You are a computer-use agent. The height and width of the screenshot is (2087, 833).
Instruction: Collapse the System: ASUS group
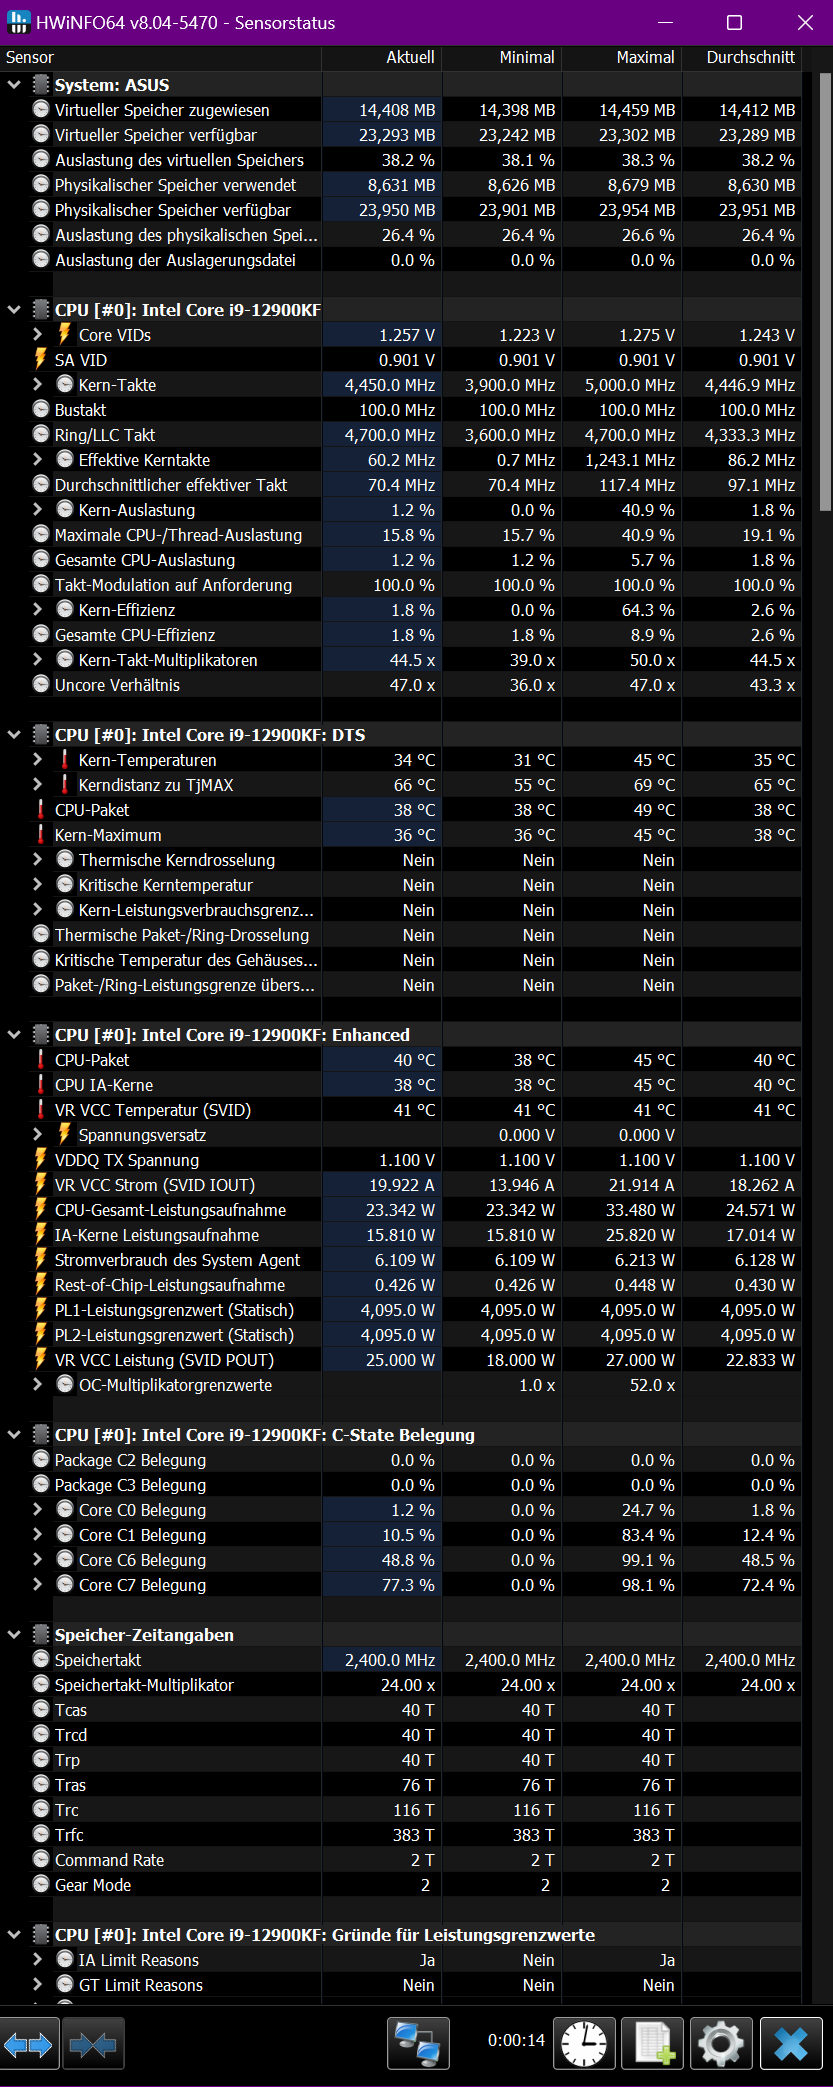point(14,85)
